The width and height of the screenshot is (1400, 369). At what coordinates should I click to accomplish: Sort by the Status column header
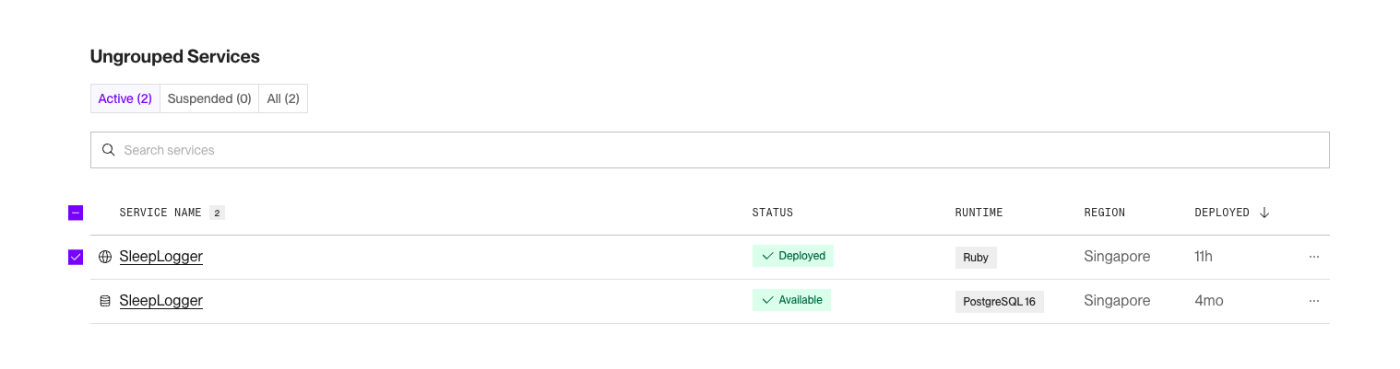pos(772,213)
